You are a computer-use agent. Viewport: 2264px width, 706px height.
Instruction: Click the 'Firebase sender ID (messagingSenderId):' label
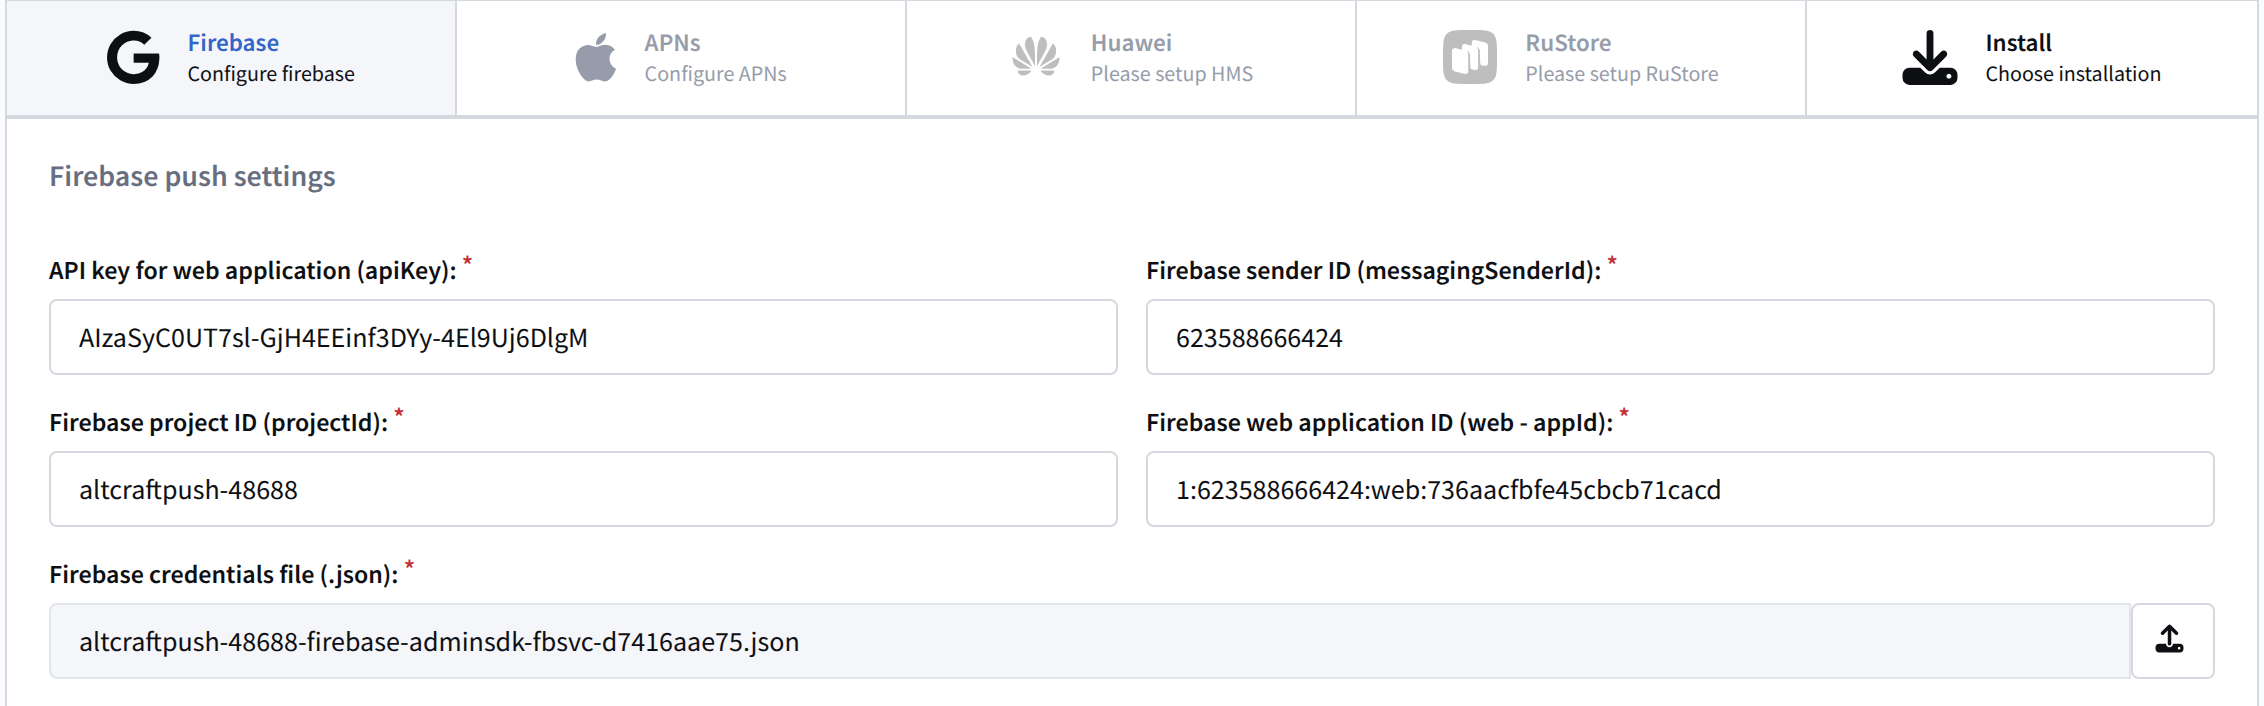click(1374, 271)
